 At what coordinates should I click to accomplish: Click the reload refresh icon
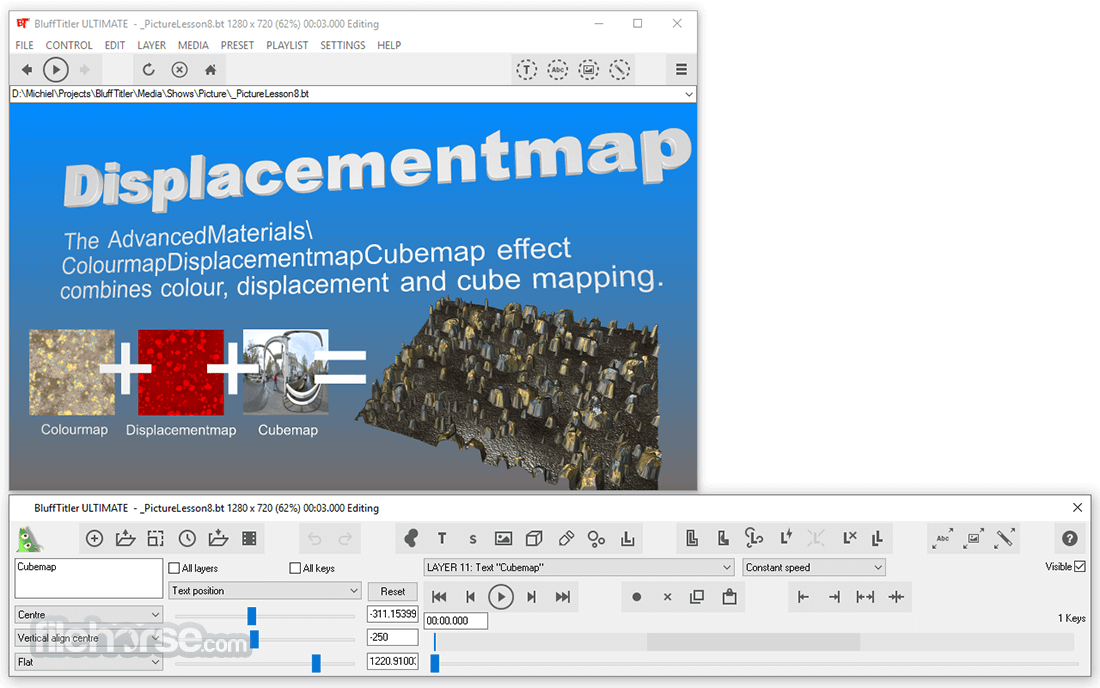[x=148, y=69]
